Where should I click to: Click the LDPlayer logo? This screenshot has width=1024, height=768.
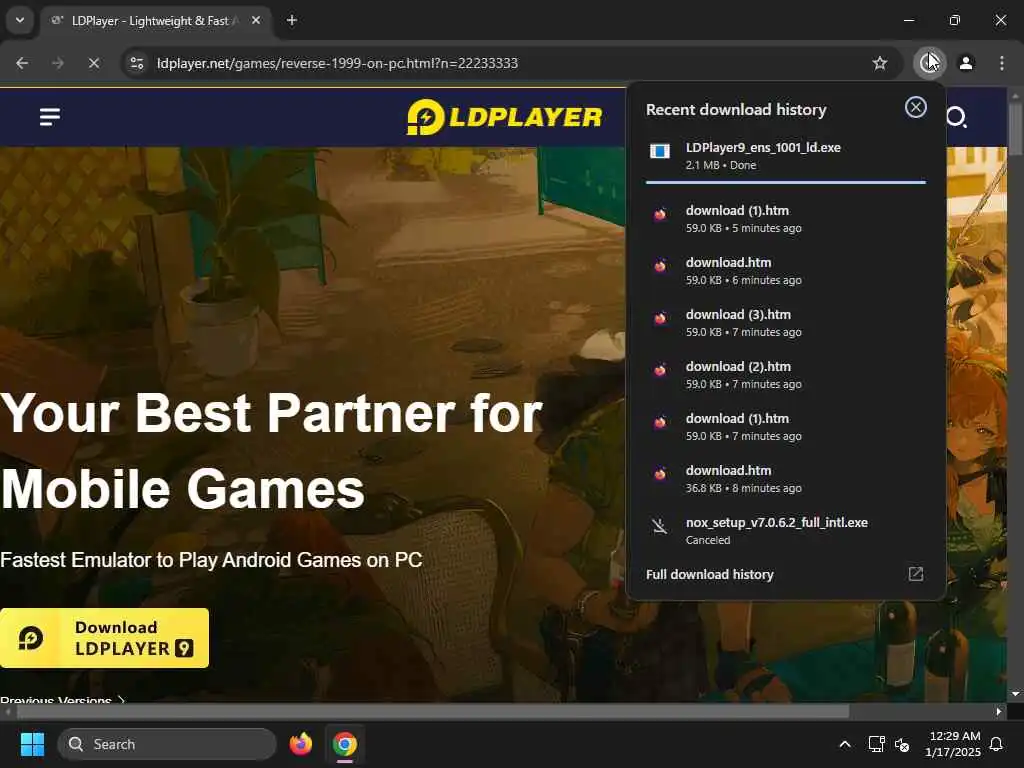pyautogui.click(x=504, y=117)
